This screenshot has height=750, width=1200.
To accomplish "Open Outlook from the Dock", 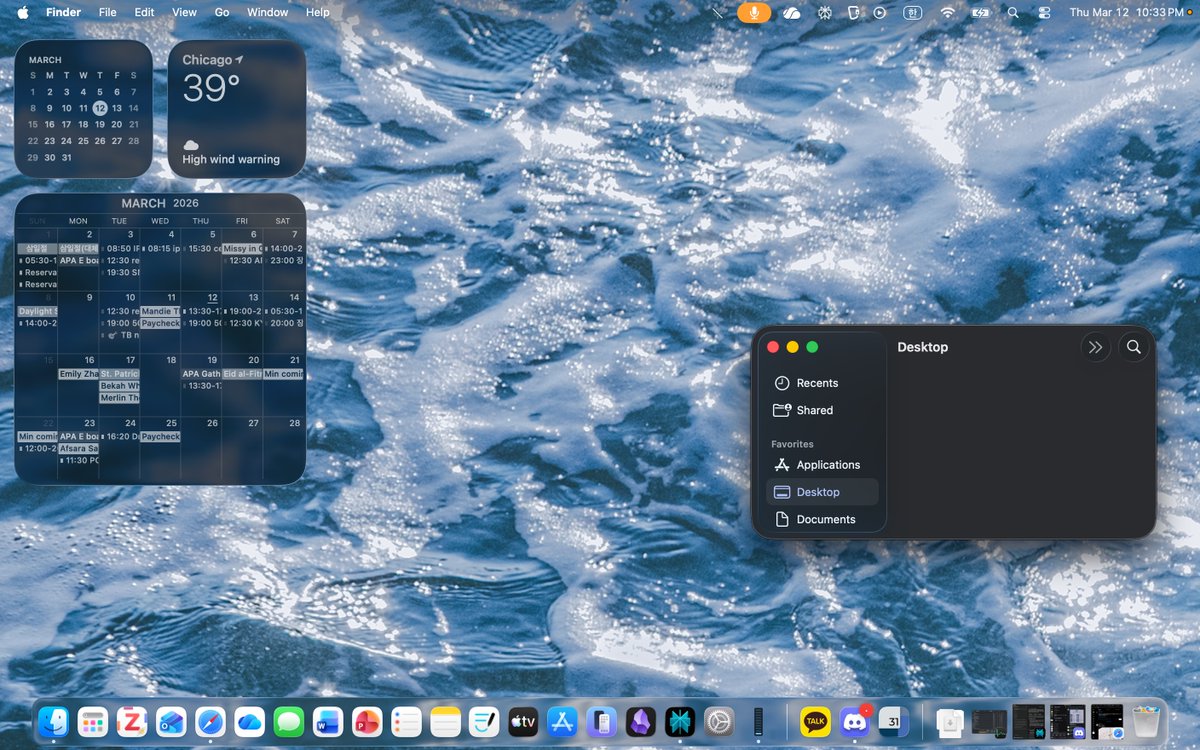I will coord(171,720).
